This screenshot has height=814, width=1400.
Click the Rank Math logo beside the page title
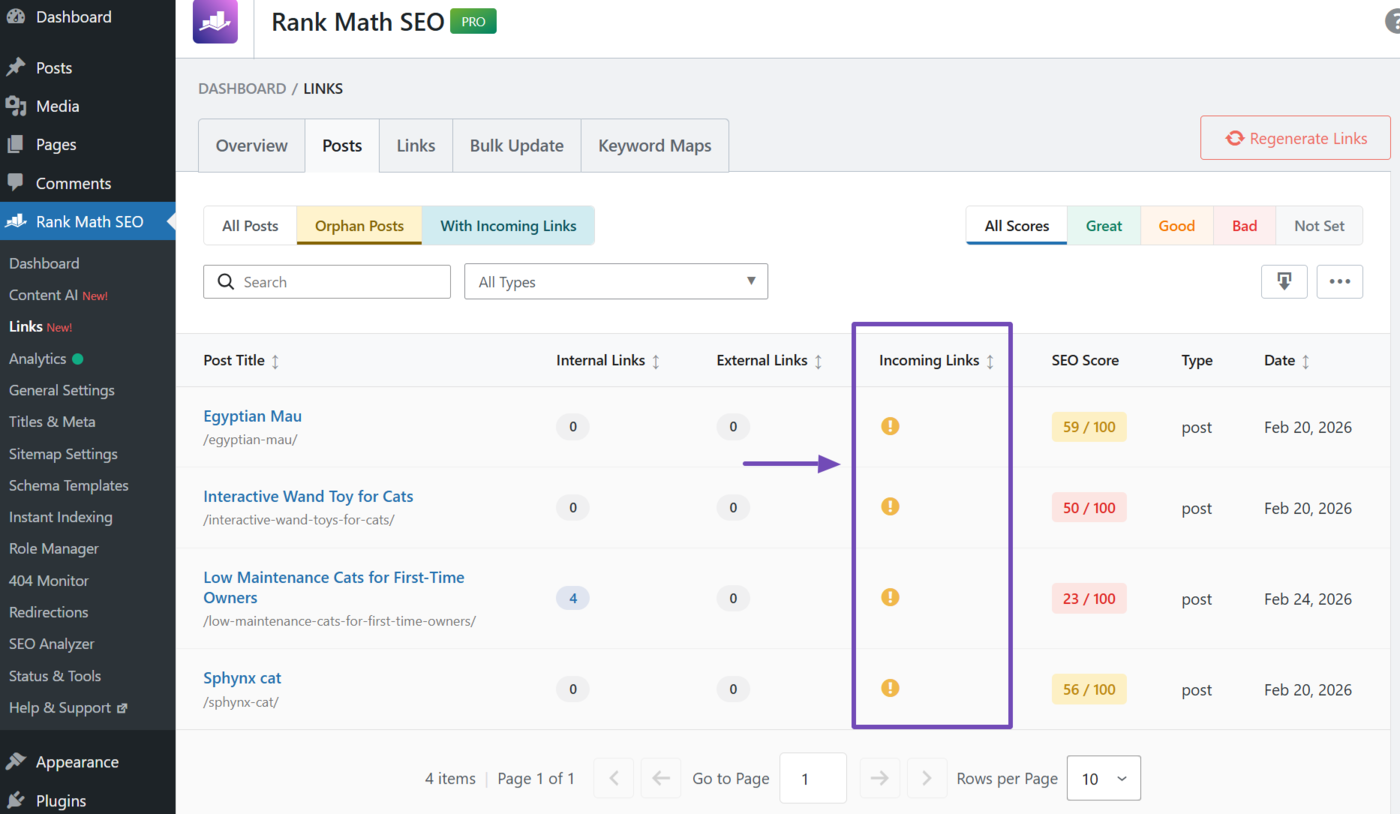point(214,21)
